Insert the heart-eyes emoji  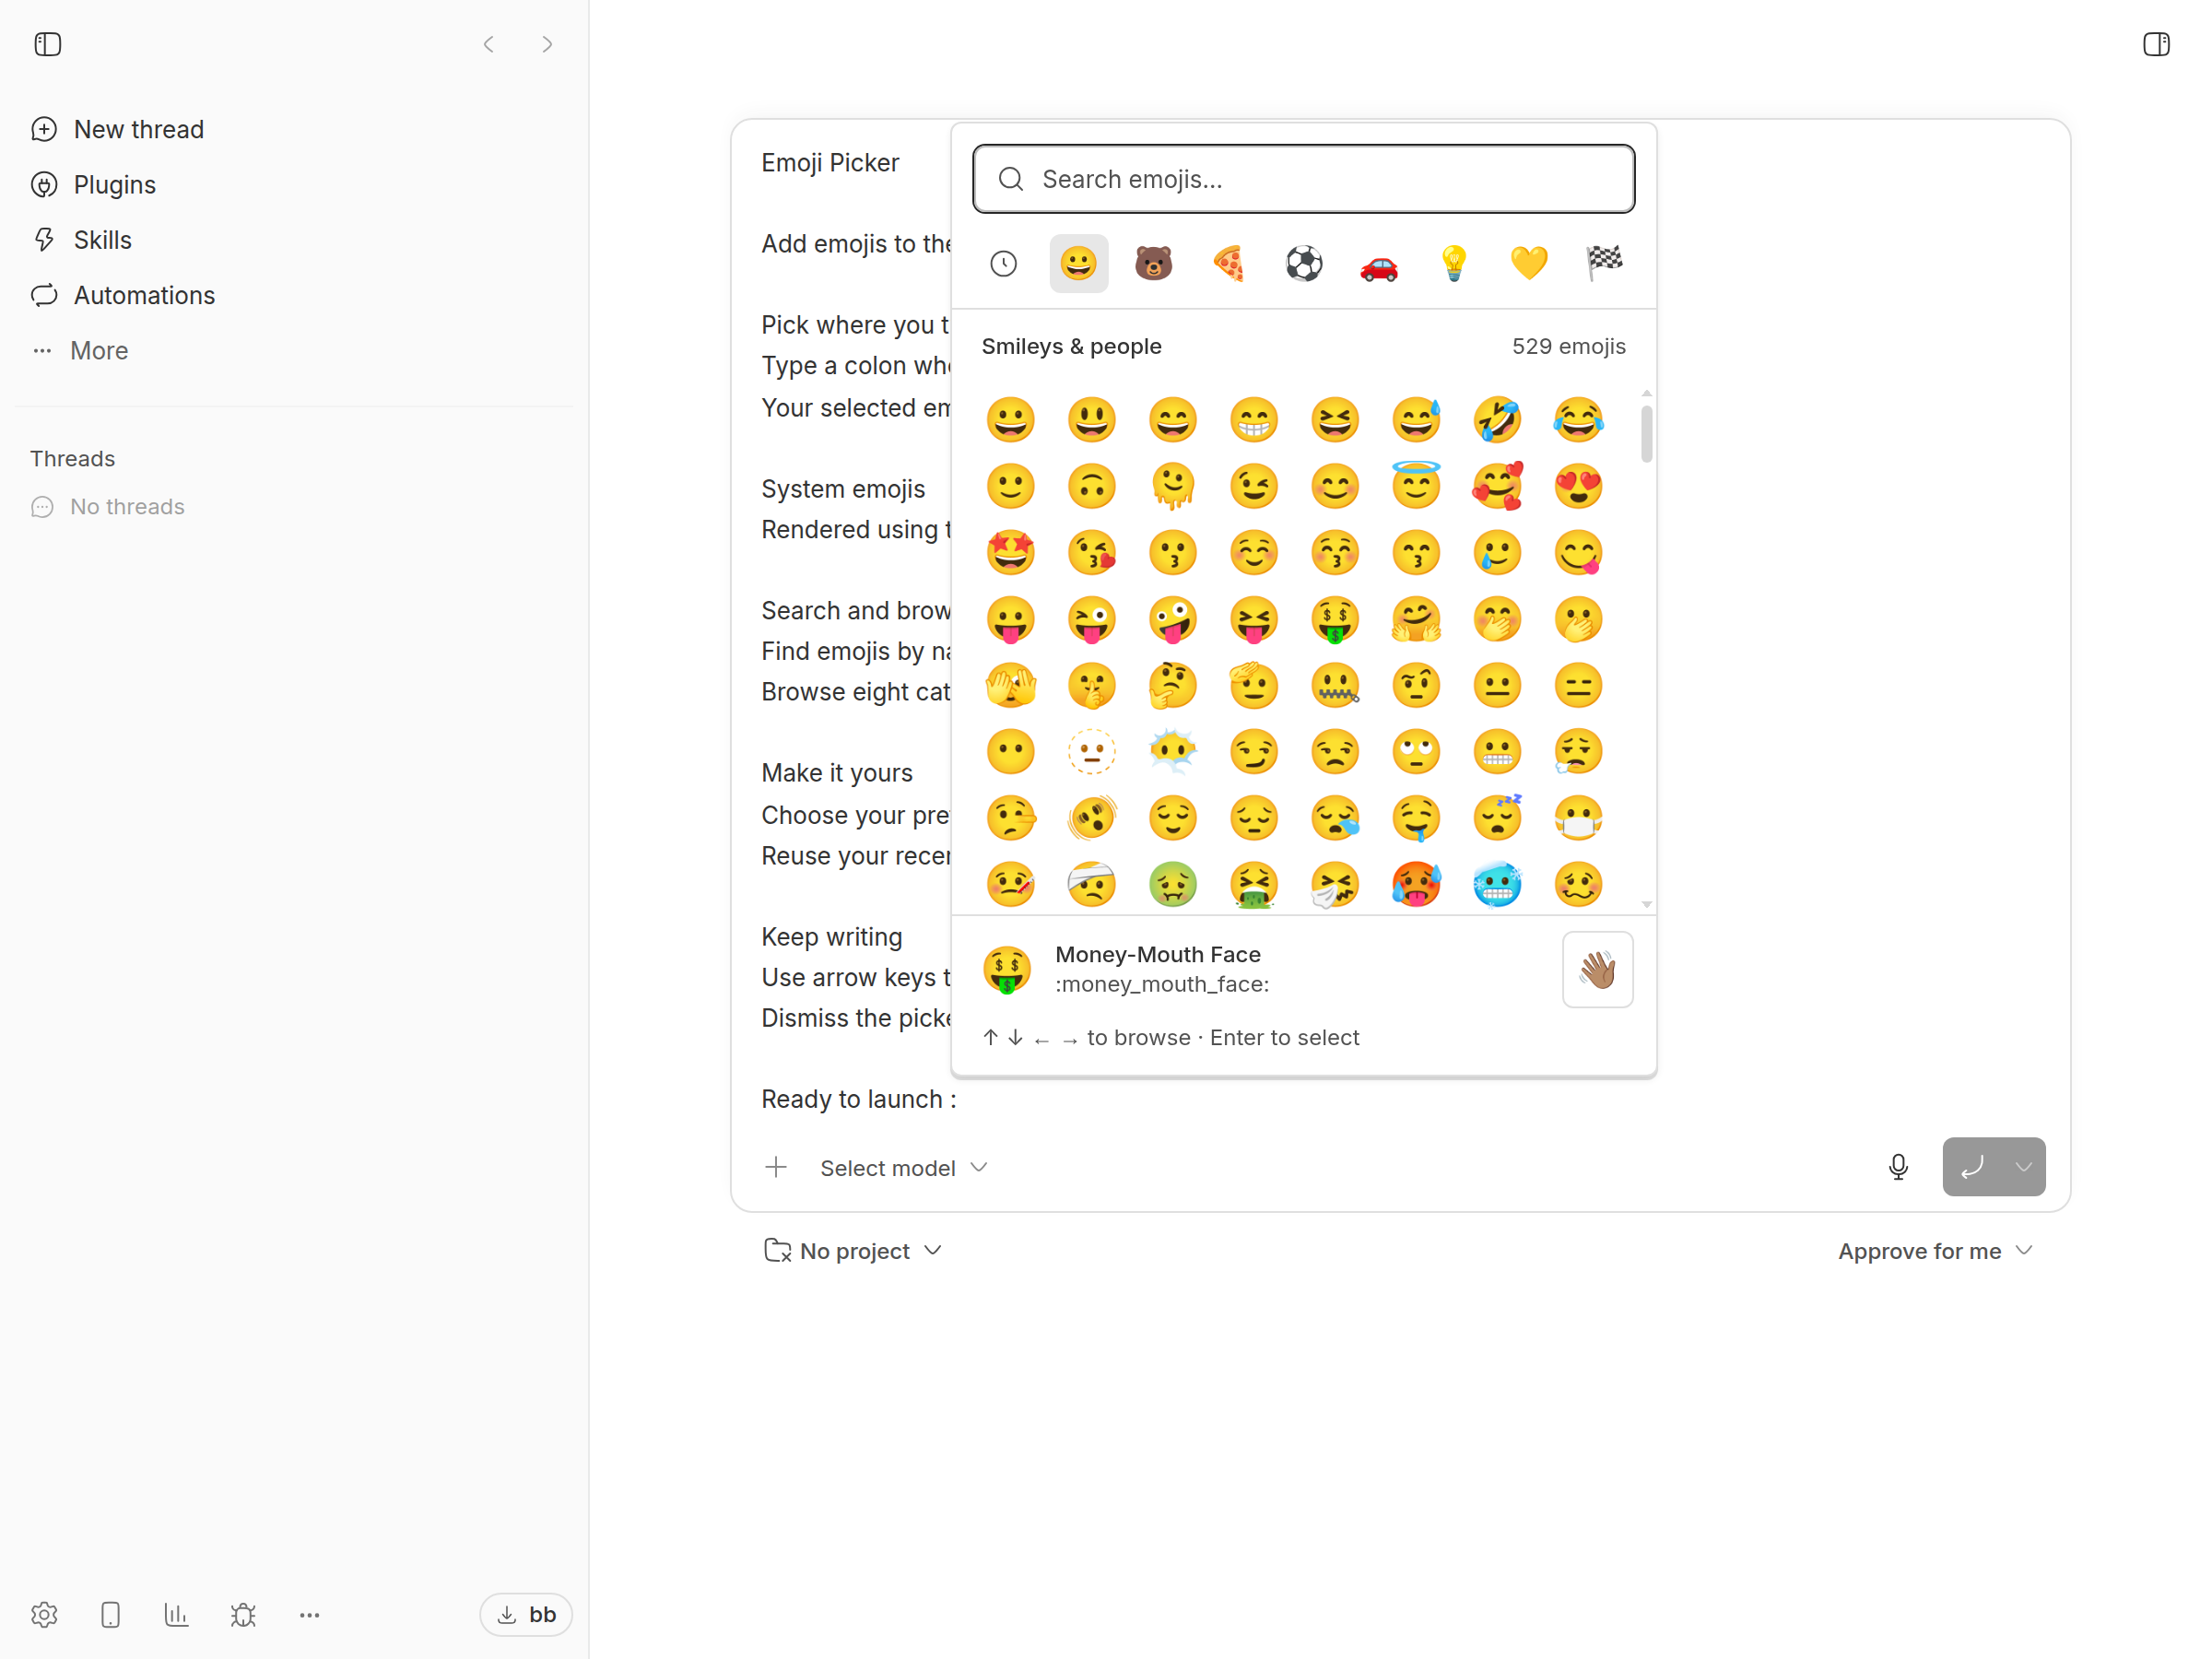coord(1577,486)
